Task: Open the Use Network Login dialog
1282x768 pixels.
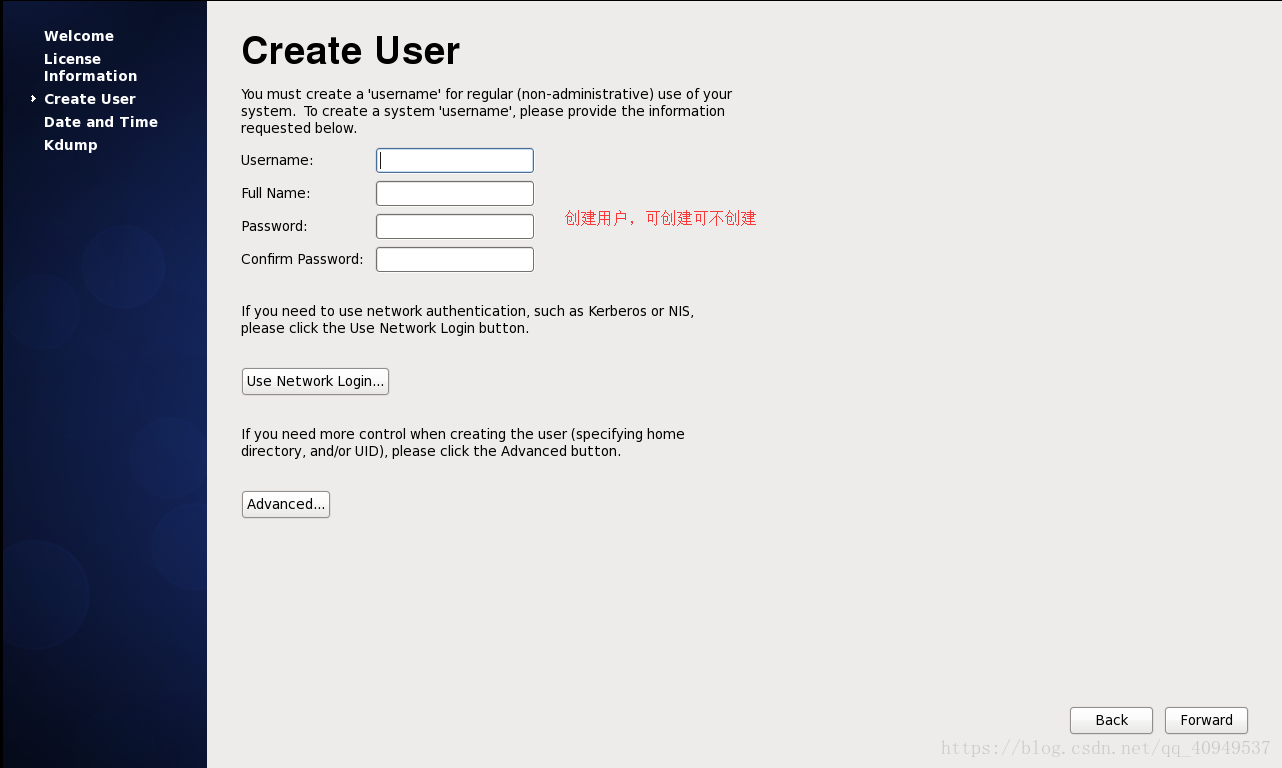Action: 315,381
